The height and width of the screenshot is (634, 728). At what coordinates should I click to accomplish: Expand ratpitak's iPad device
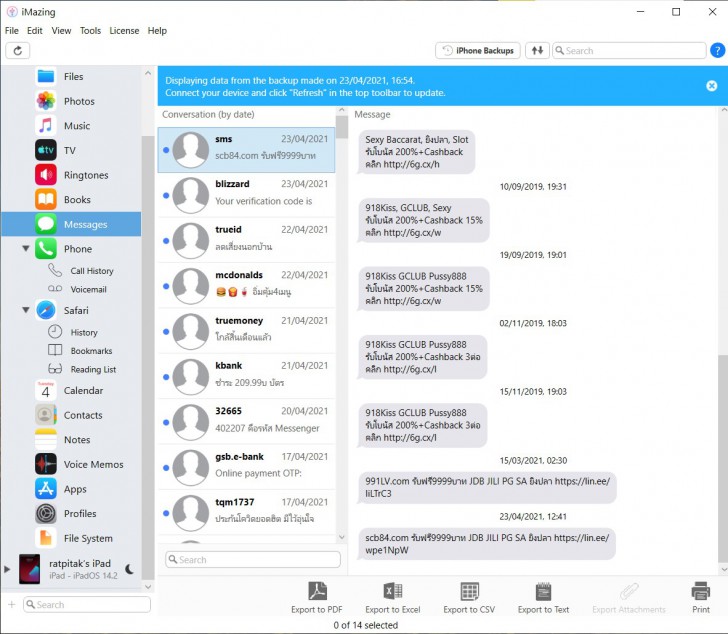click(6, 569)
